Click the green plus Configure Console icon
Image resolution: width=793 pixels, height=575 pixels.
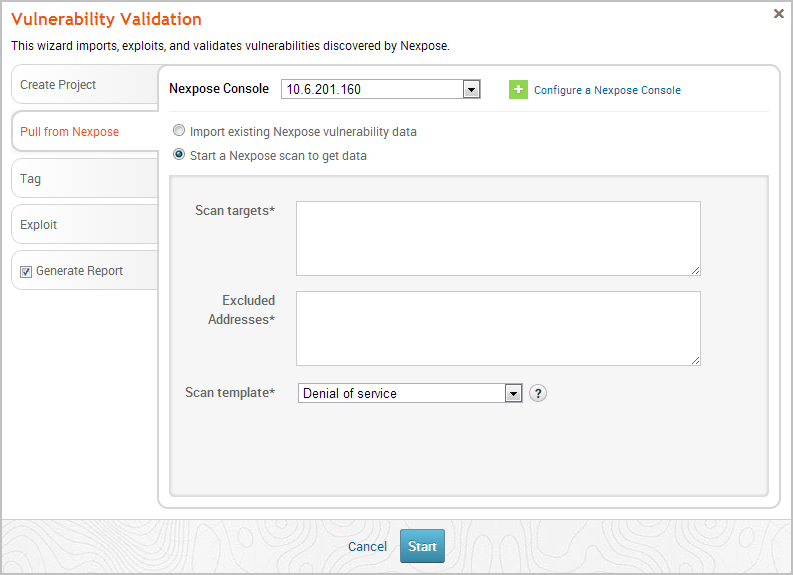[518, 90]
